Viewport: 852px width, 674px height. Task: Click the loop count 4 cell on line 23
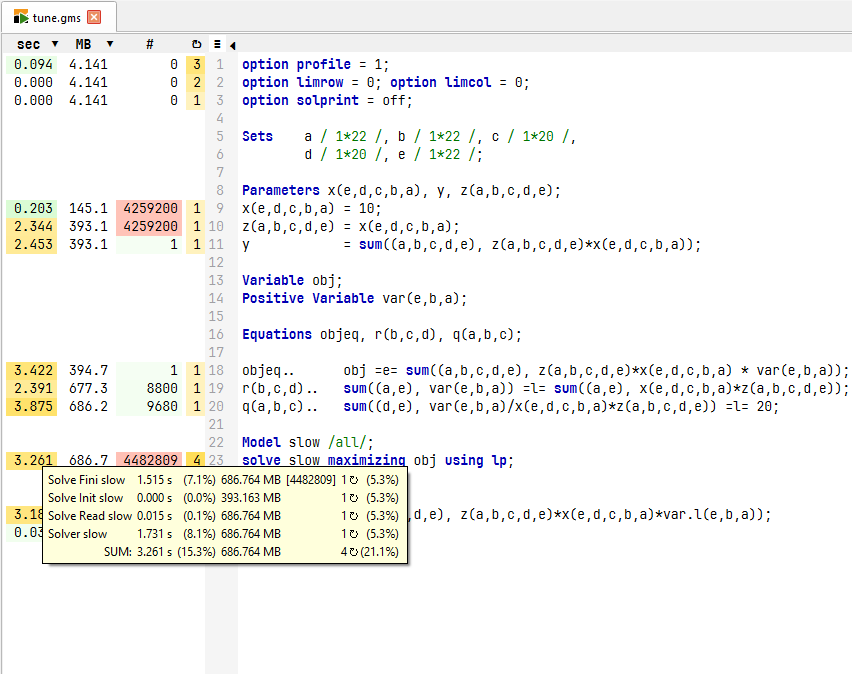click(196, 460)
